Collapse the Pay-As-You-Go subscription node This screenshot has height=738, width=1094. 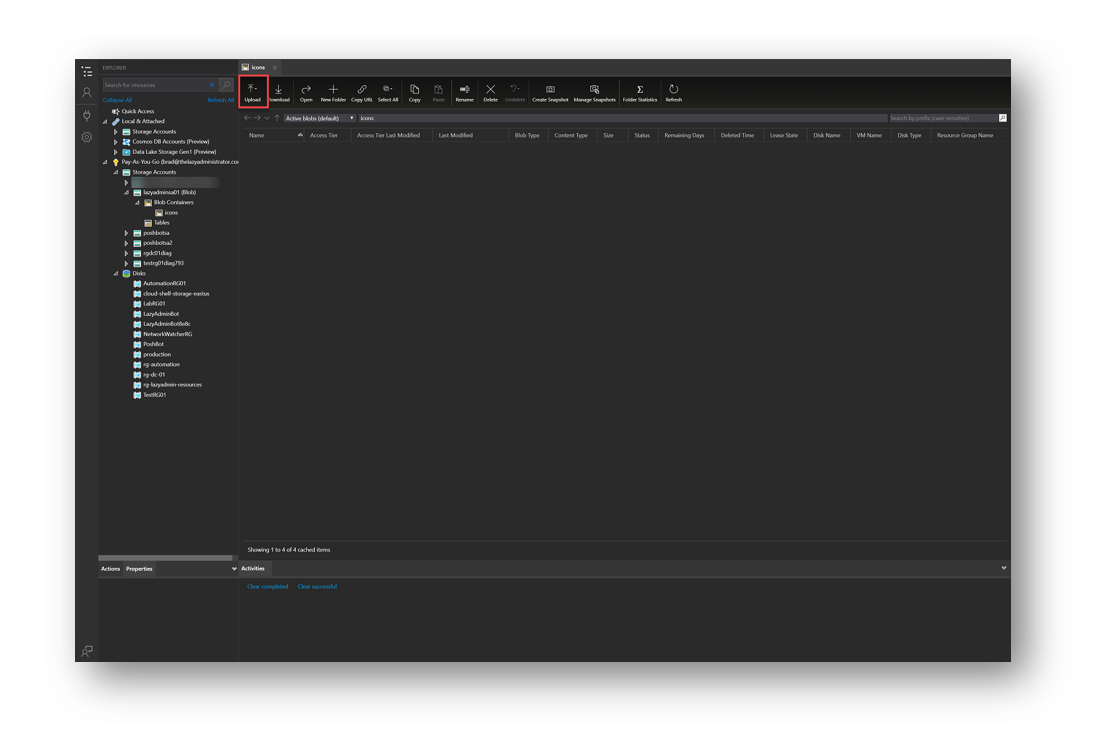click(105, 162)
